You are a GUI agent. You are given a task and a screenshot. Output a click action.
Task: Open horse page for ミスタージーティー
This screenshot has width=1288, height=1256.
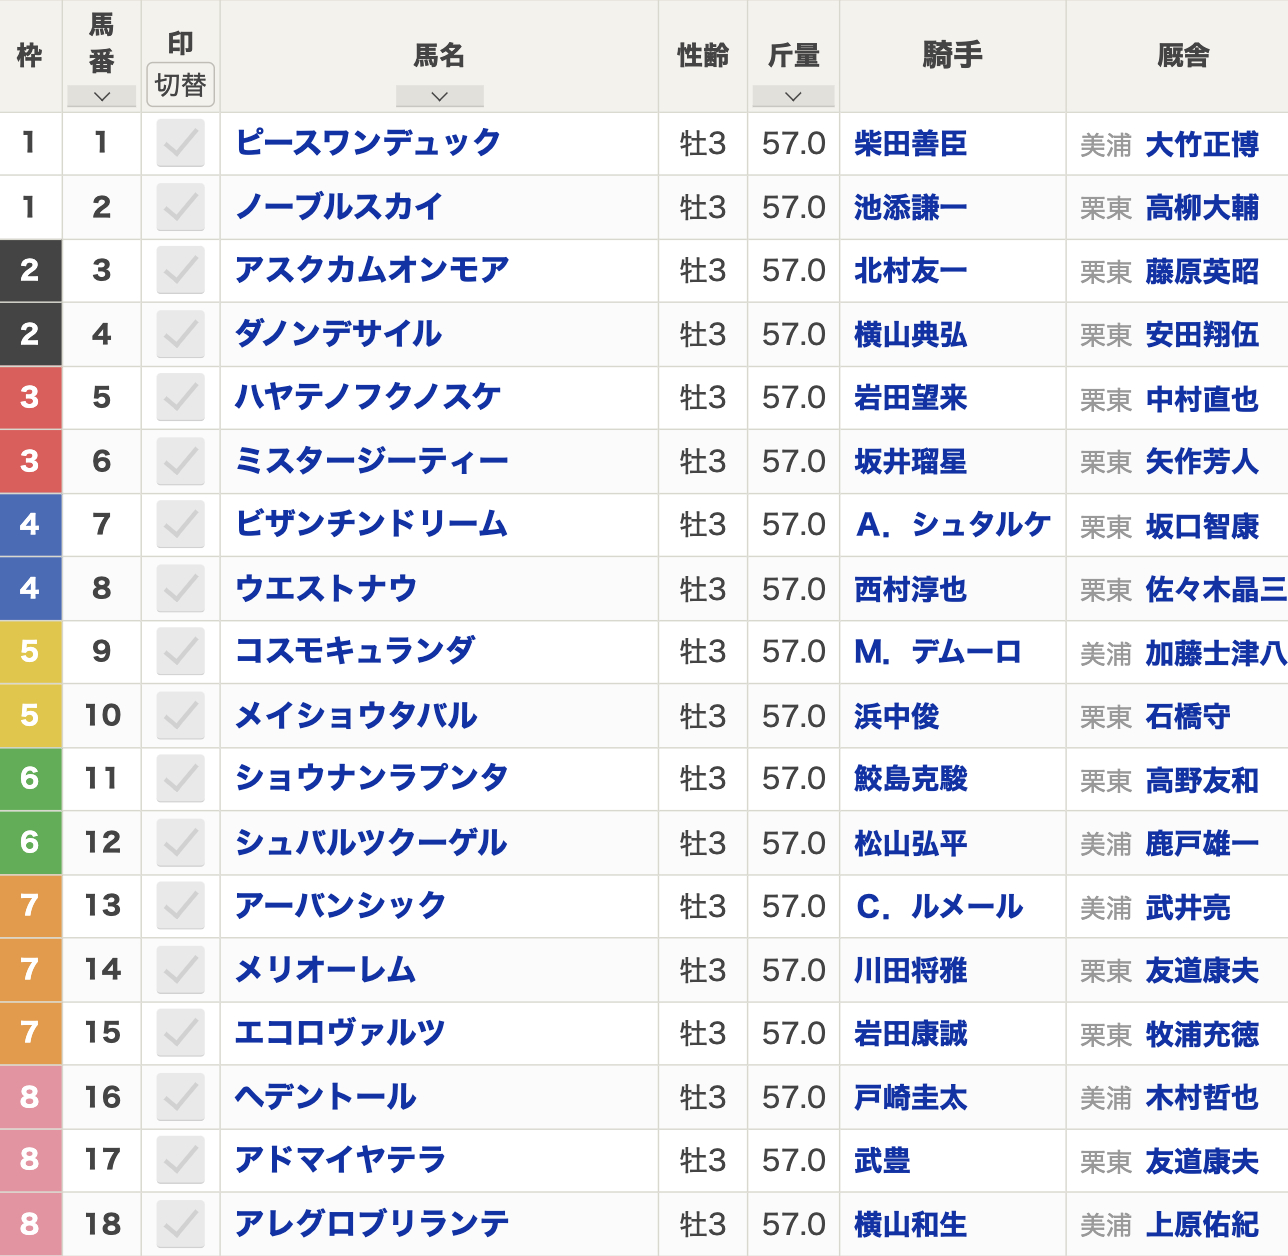(372, 461)
